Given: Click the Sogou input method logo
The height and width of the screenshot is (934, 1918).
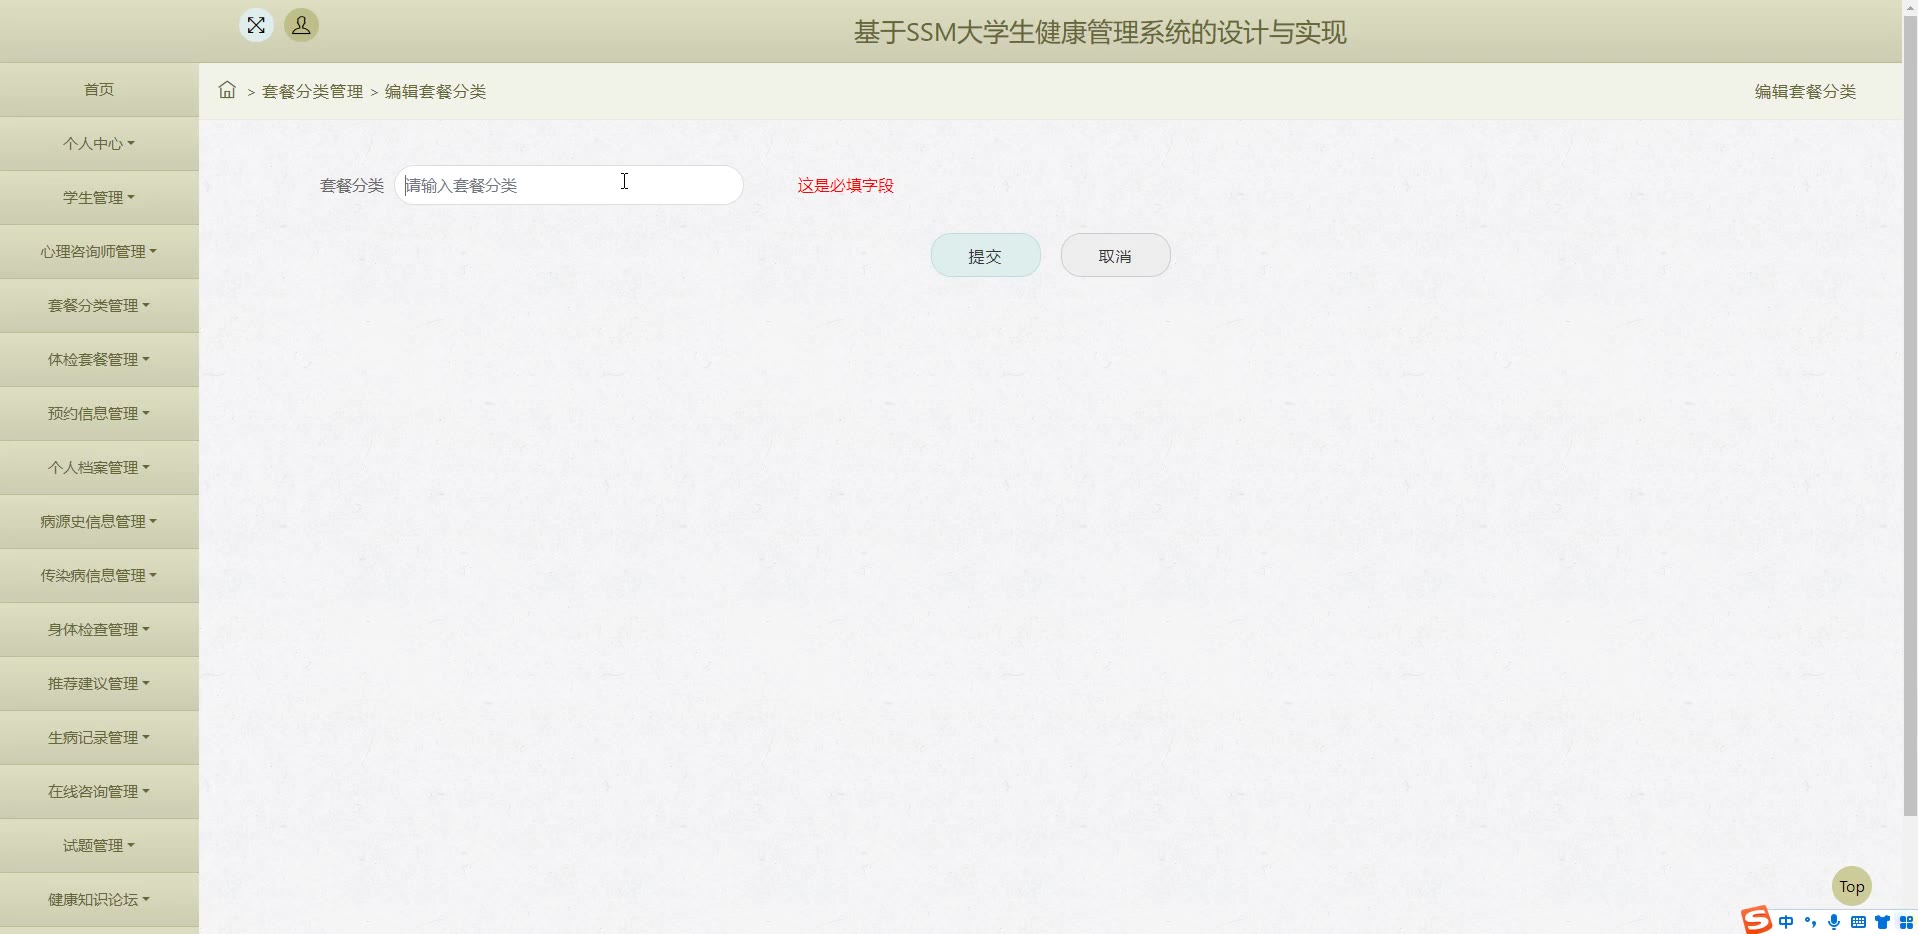Looking at the screenshot, I should point(1756,920).
